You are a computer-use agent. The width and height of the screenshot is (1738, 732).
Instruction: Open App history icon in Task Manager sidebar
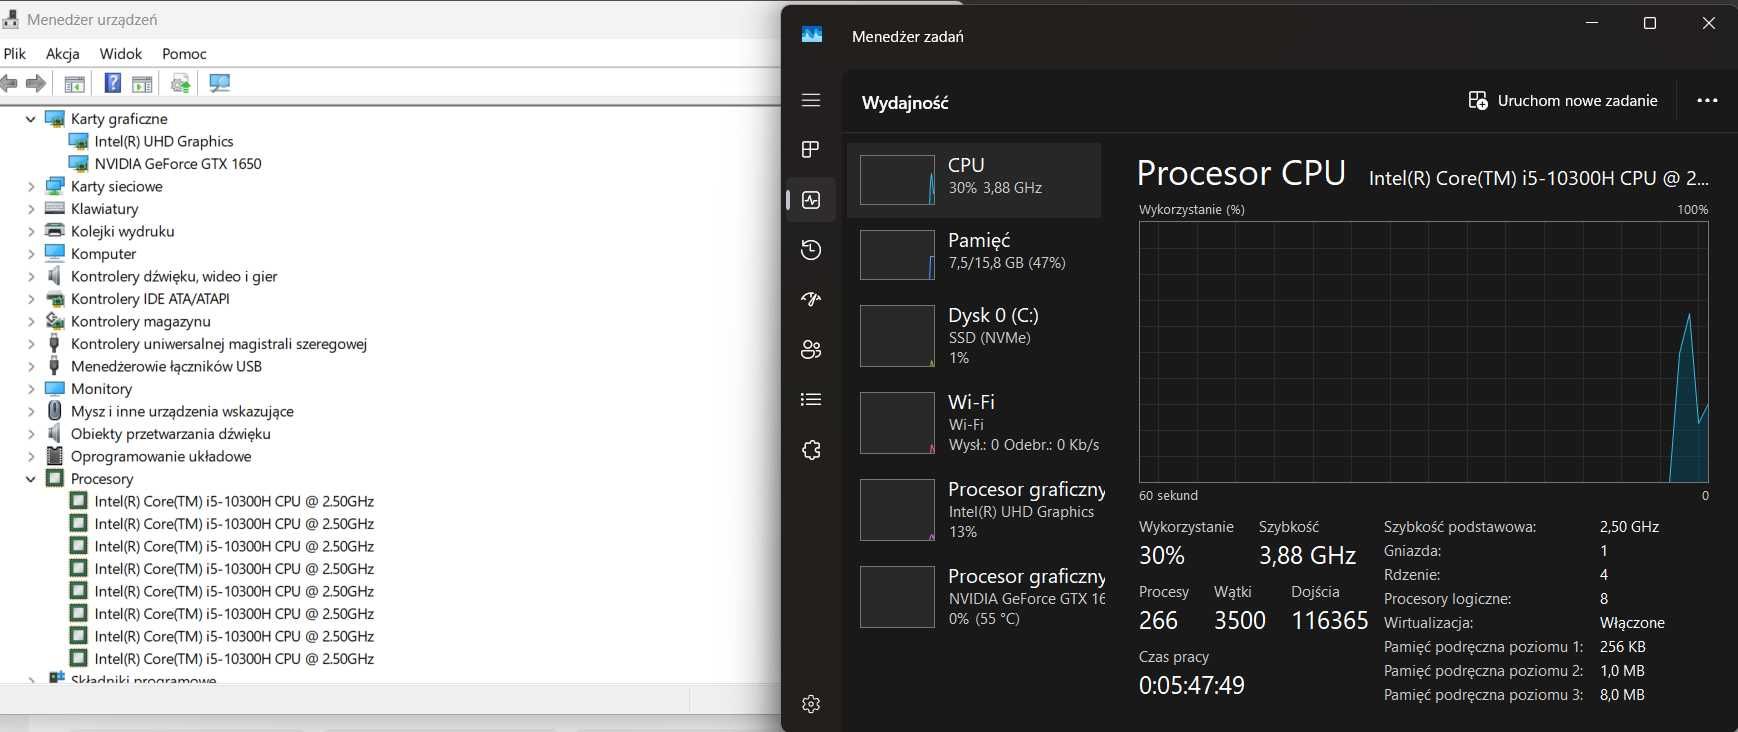point(811,250)
